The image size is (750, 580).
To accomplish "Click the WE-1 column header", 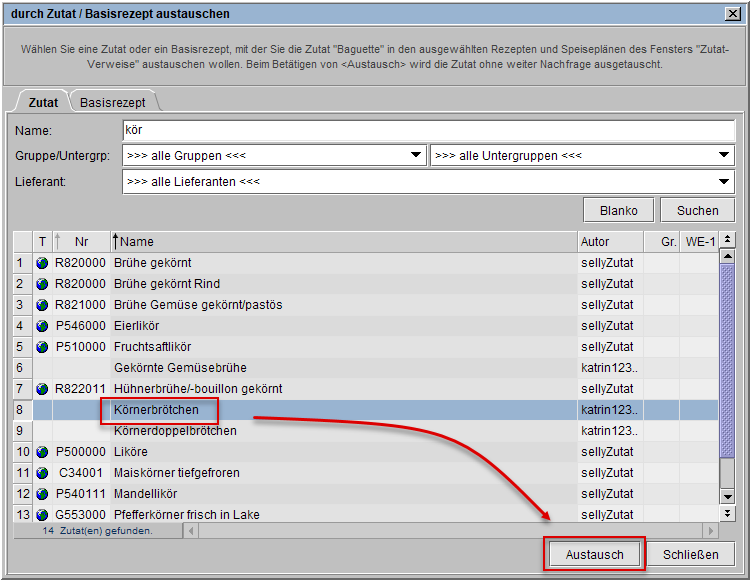I will (699, 242).
